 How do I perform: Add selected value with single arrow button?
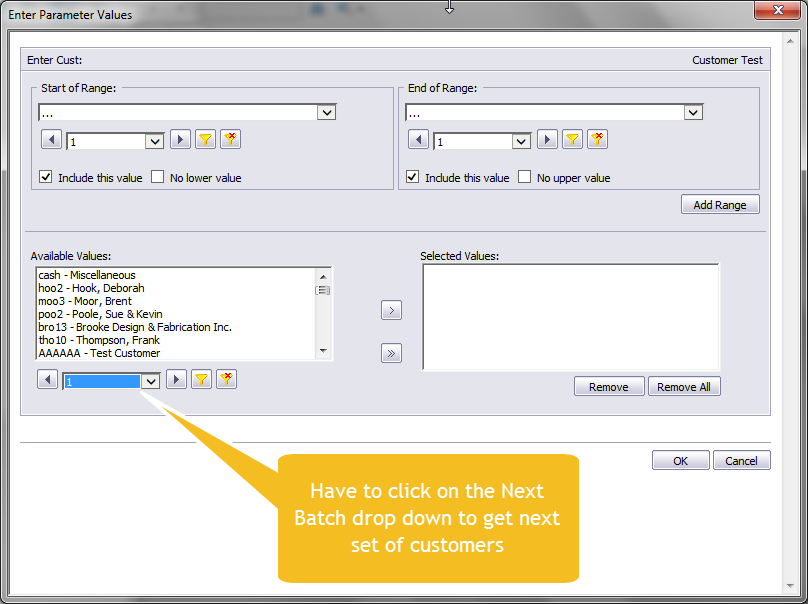tap(392, 311)
